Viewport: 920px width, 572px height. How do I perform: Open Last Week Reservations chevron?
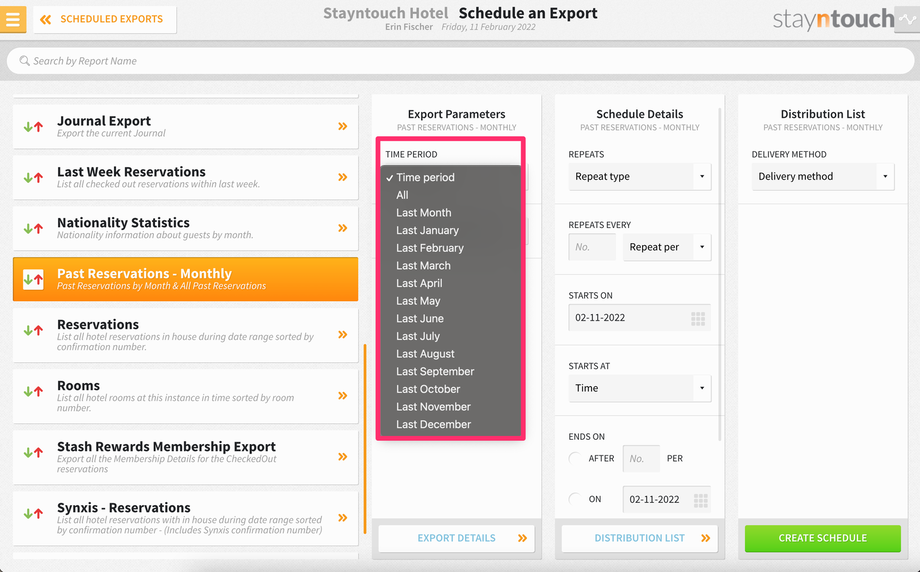click(343, 177)
